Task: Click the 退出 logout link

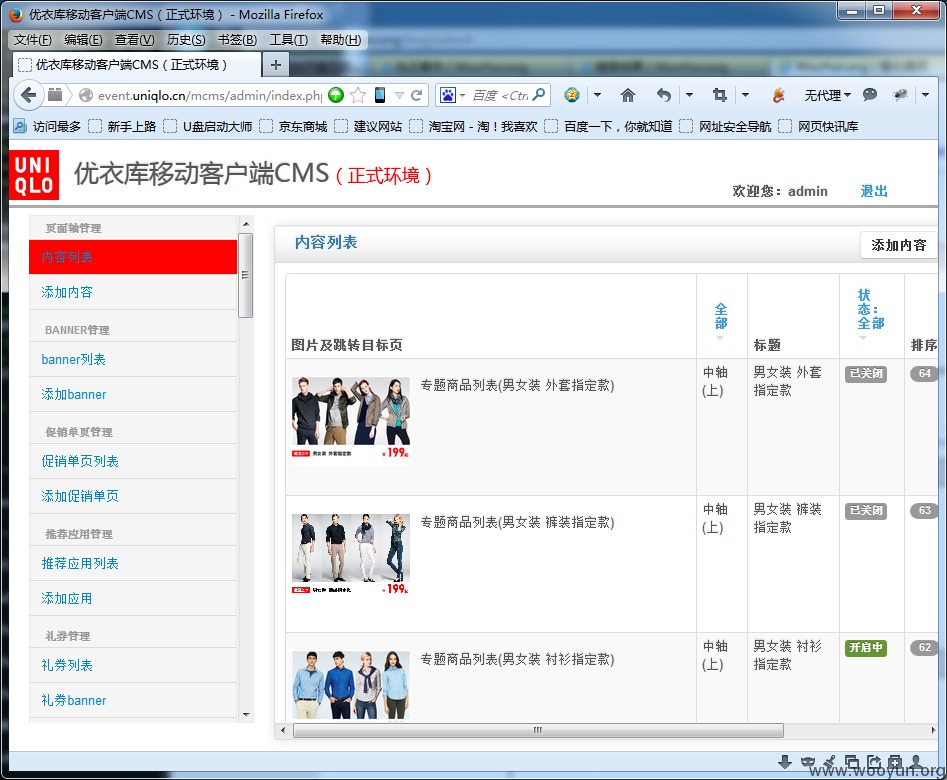Action: pyautogui.click(x=873, y=191)
